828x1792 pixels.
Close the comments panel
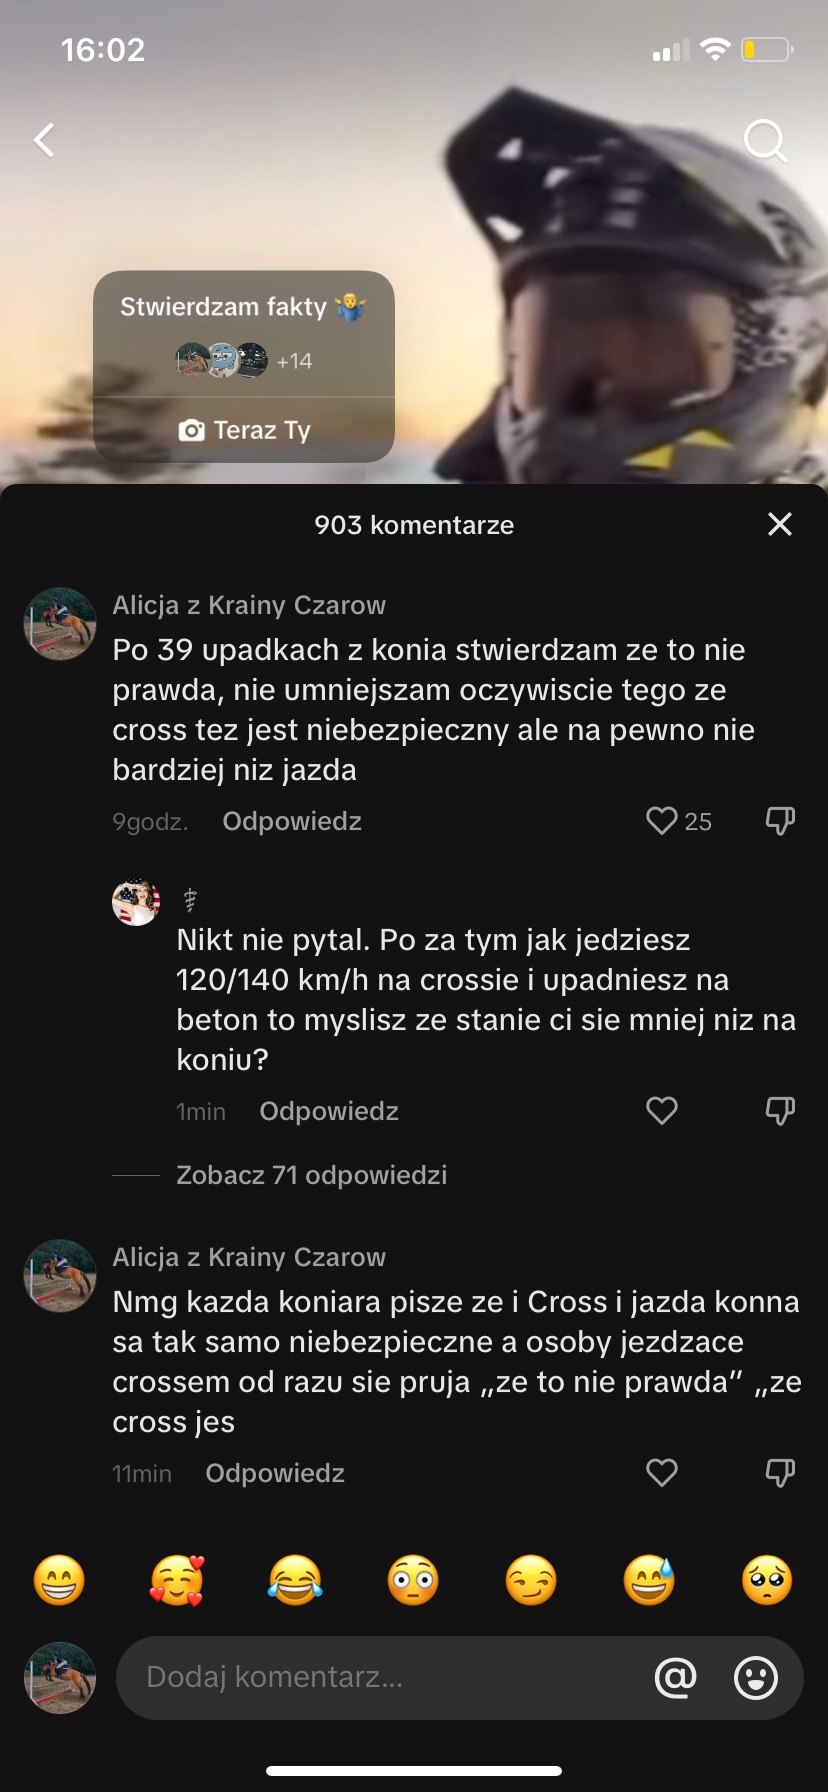coord(780,524)
